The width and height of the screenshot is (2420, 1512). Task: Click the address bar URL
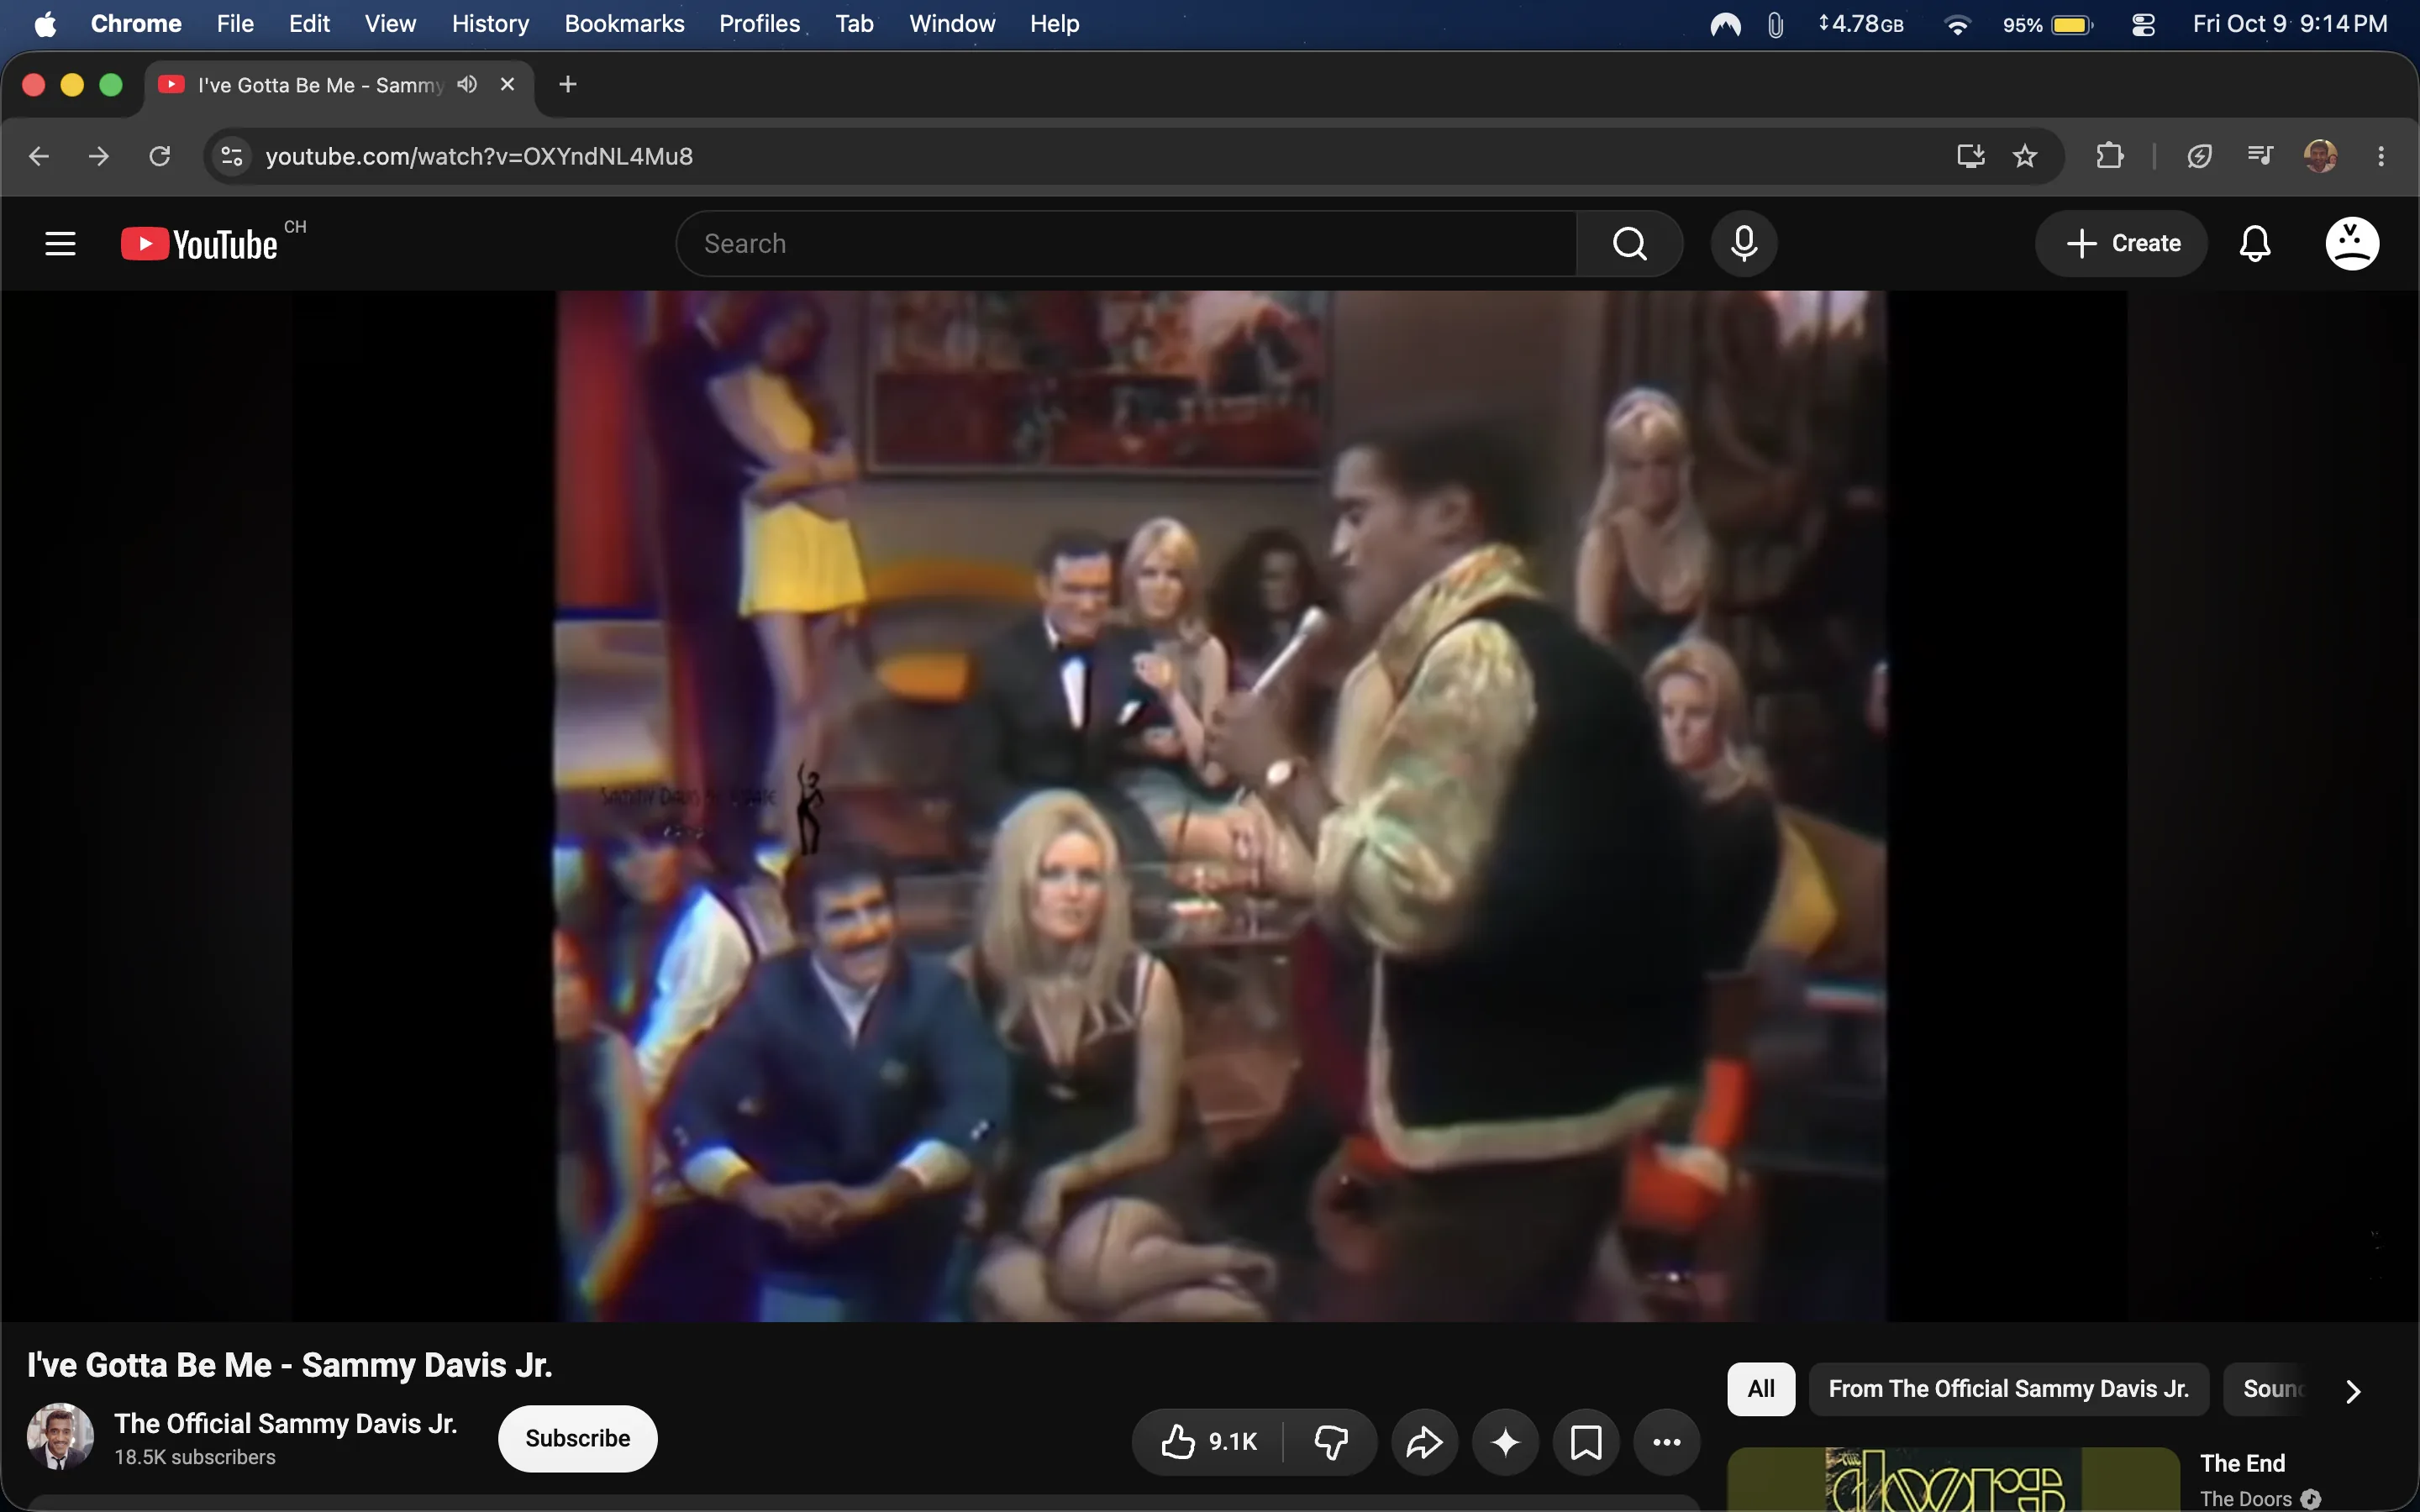[479, 156]
